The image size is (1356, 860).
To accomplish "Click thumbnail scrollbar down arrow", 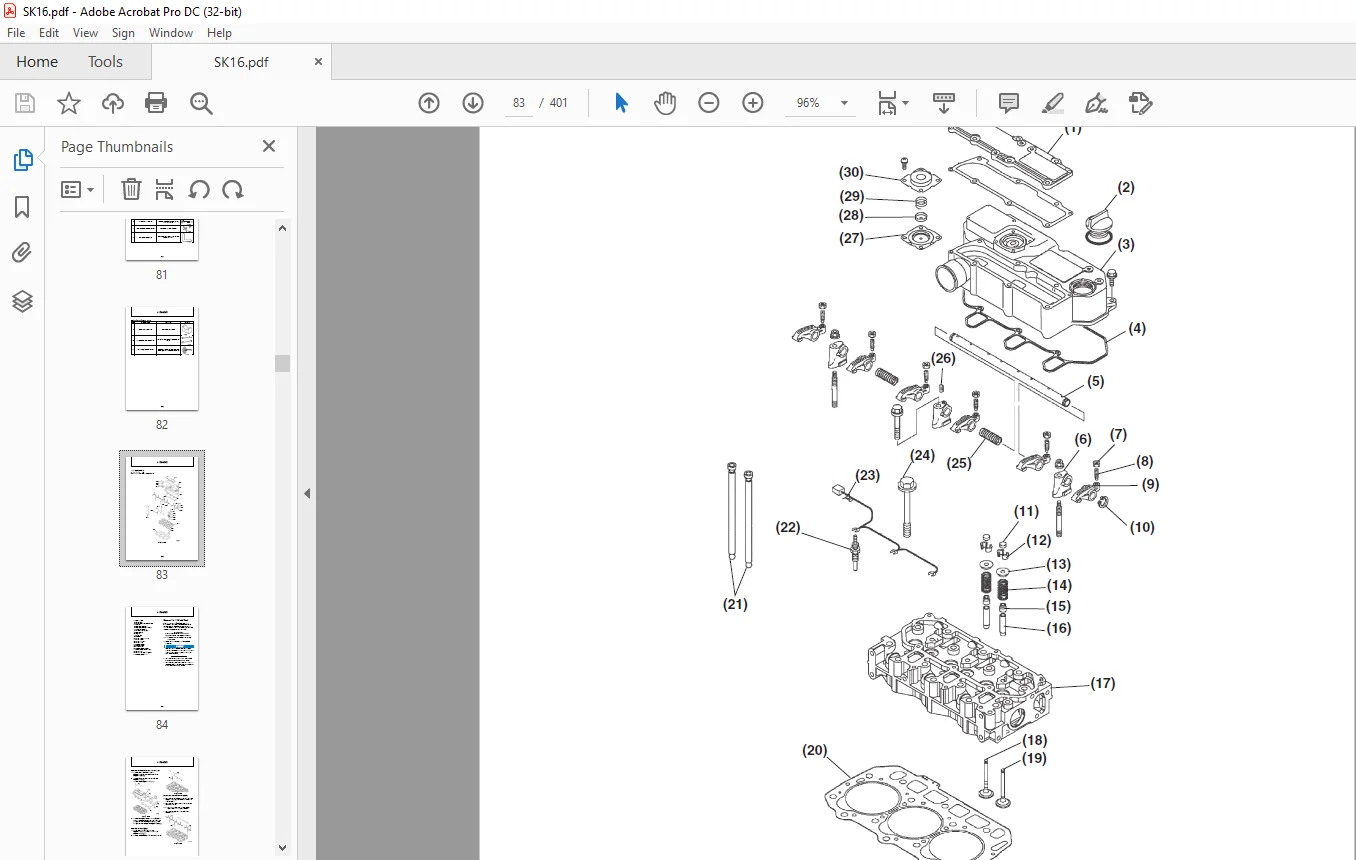I will pyautogui.click(x=282, y=848).
